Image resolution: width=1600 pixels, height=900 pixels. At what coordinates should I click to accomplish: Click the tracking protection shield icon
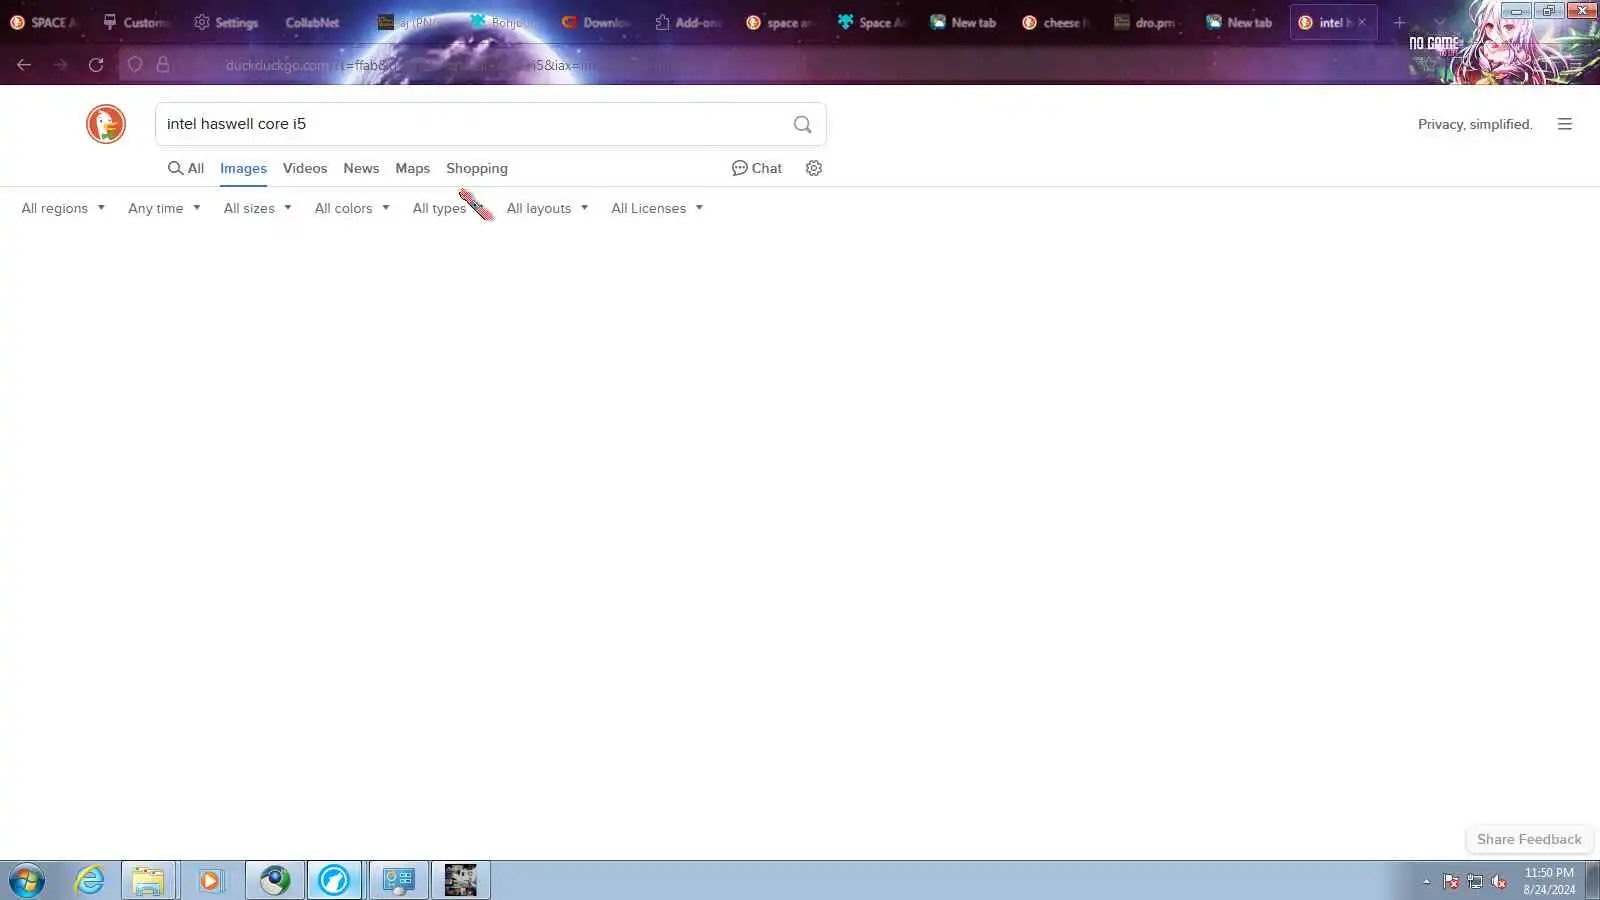click(x=135, y=65)
